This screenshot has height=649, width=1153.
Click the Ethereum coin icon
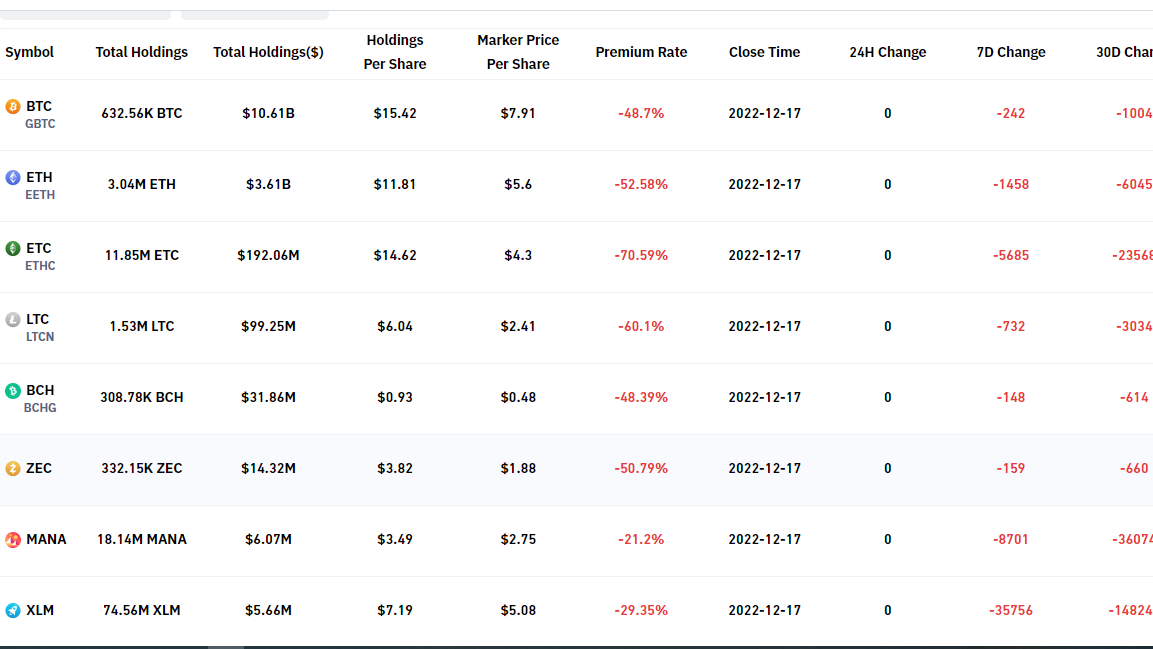[13, 178]
